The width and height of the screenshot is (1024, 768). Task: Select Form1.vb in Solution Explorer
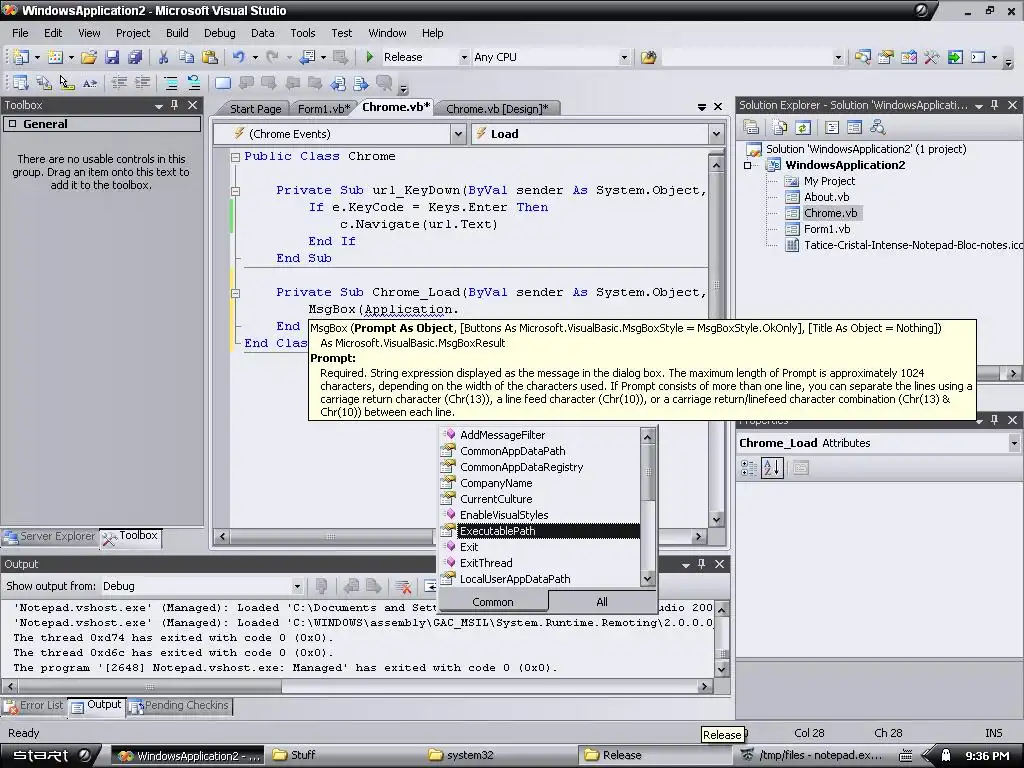coord(827,229)
